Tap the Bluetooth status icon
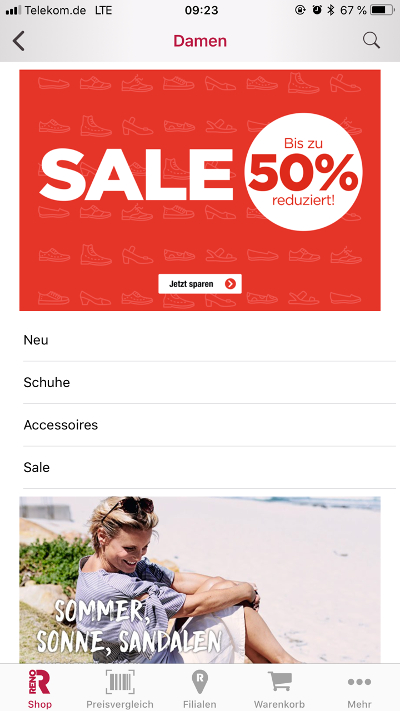 point(331,10)
